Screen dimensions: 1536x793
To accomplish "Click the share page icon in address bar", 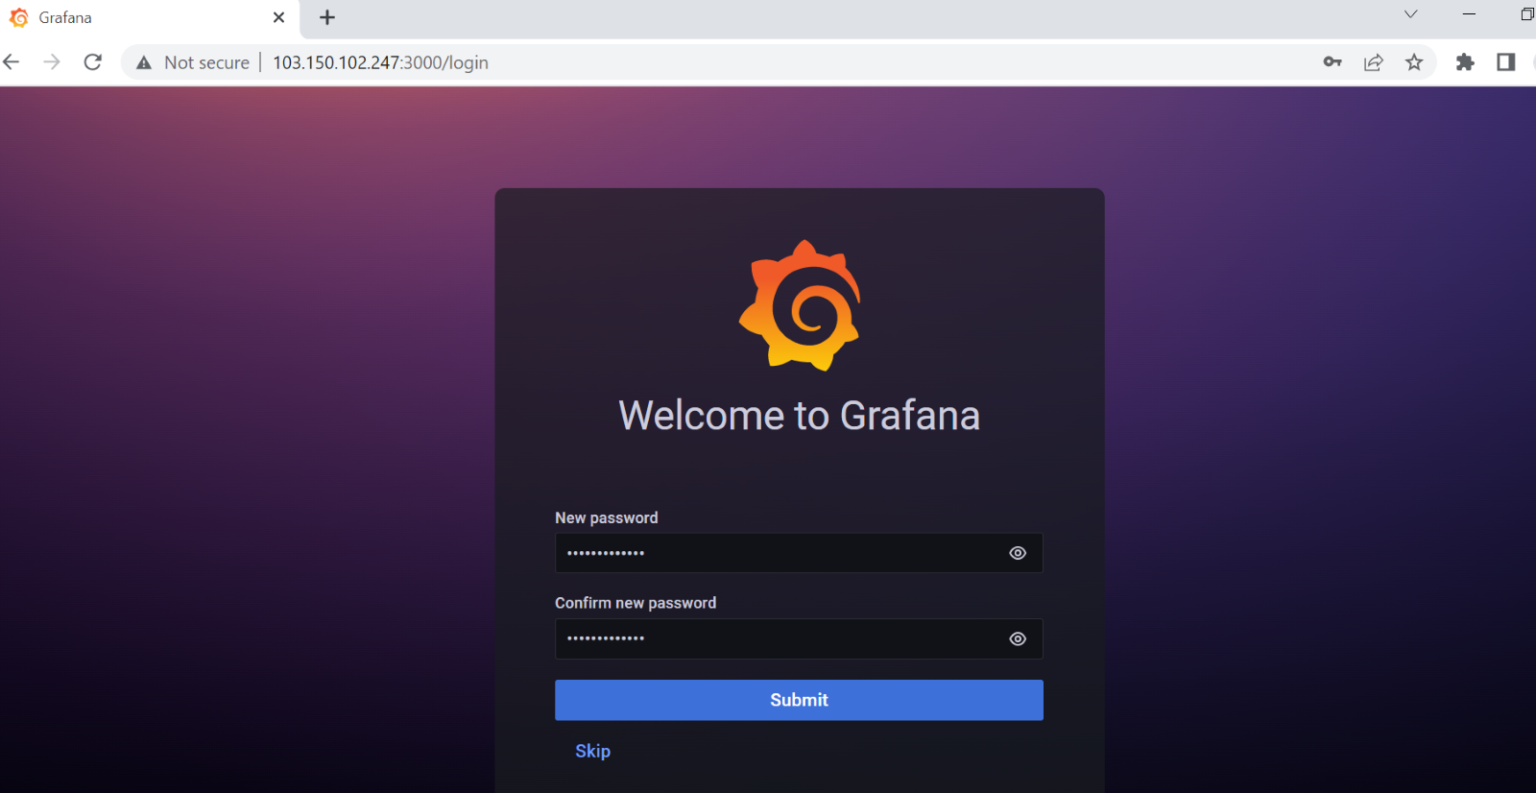I will click(1373, 62).
